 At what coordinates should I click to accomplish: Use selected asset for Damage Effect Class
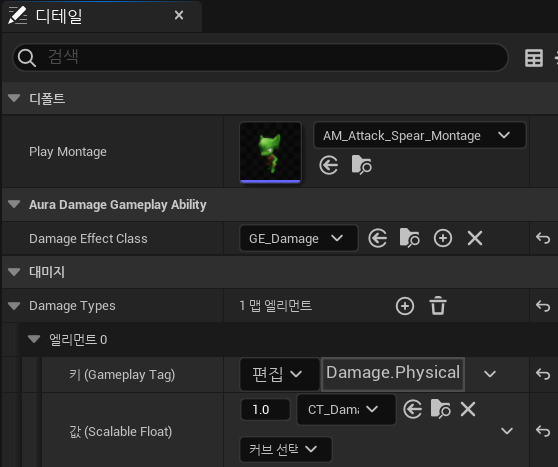pos(378,238)
